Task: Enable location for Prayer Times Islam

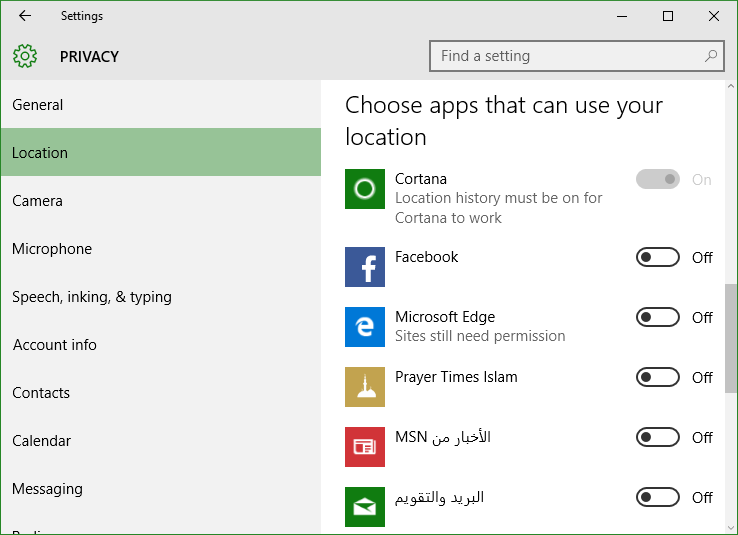Action: 658,377
